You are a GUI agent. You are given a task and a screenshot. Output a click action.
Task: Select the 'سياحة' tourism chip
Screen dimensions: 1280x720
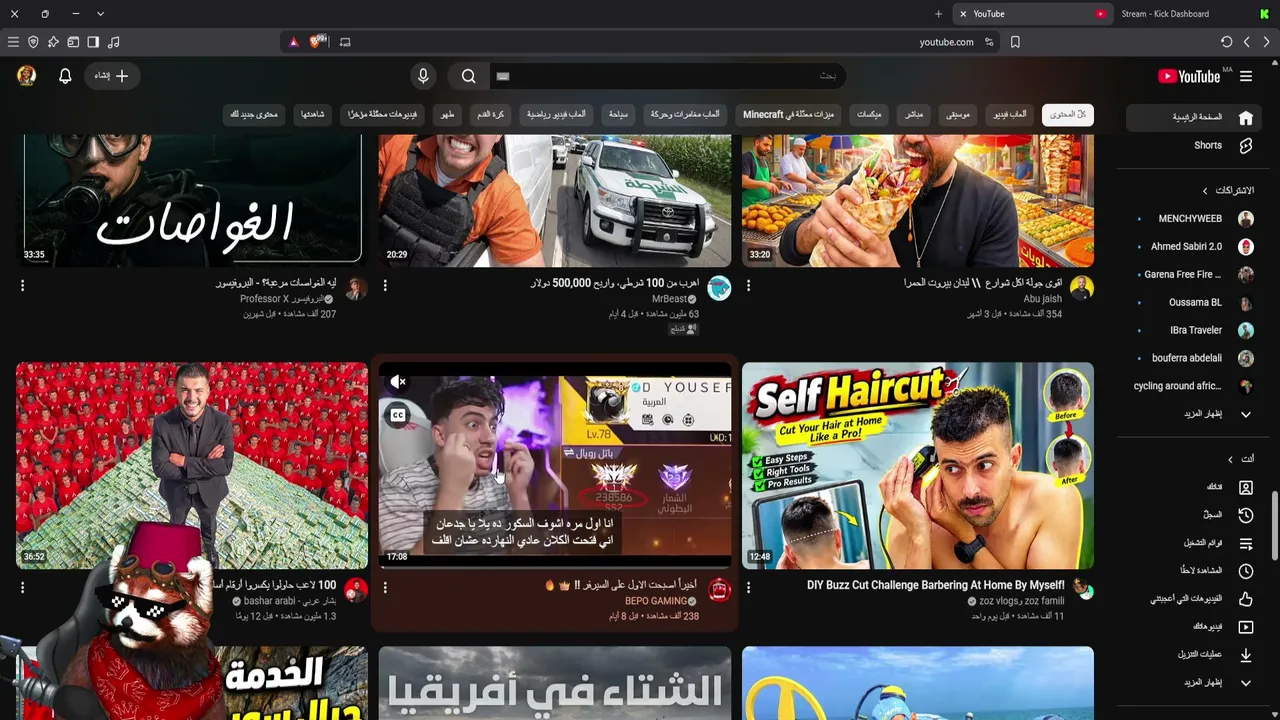pyautogui.click(x=619, y=115)
